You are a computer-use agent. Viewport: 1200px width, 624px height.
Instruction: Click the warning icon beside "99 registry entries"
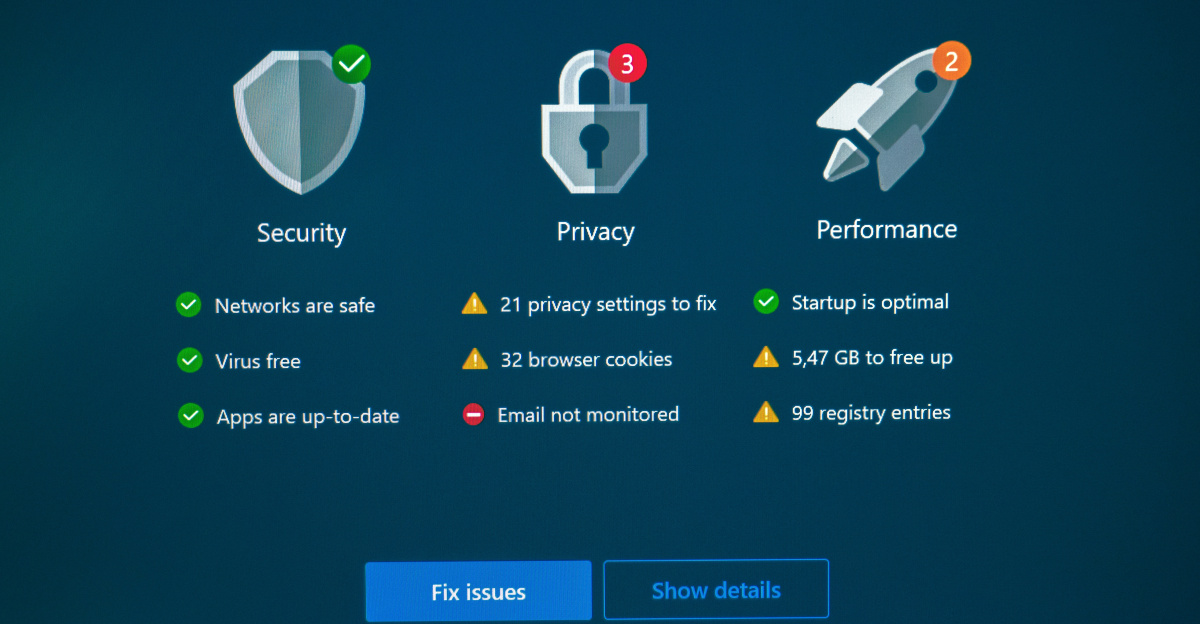pyautogui.click(x=766, y=412)
